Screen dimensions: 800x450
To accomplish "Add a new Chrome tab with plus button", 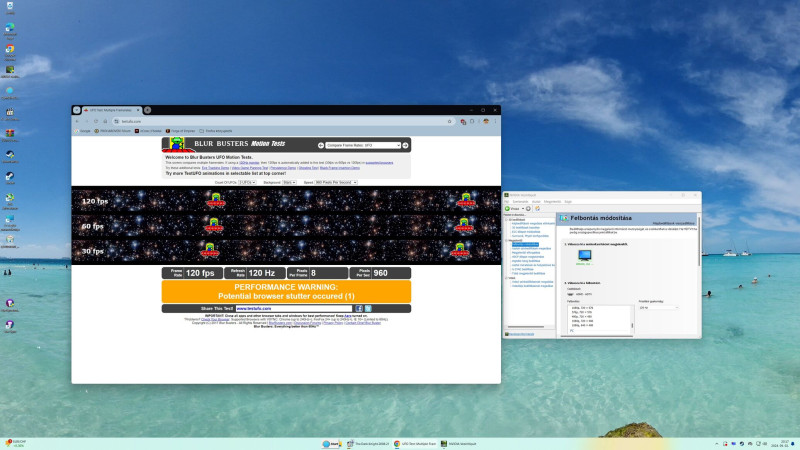I will click(147, 110).
